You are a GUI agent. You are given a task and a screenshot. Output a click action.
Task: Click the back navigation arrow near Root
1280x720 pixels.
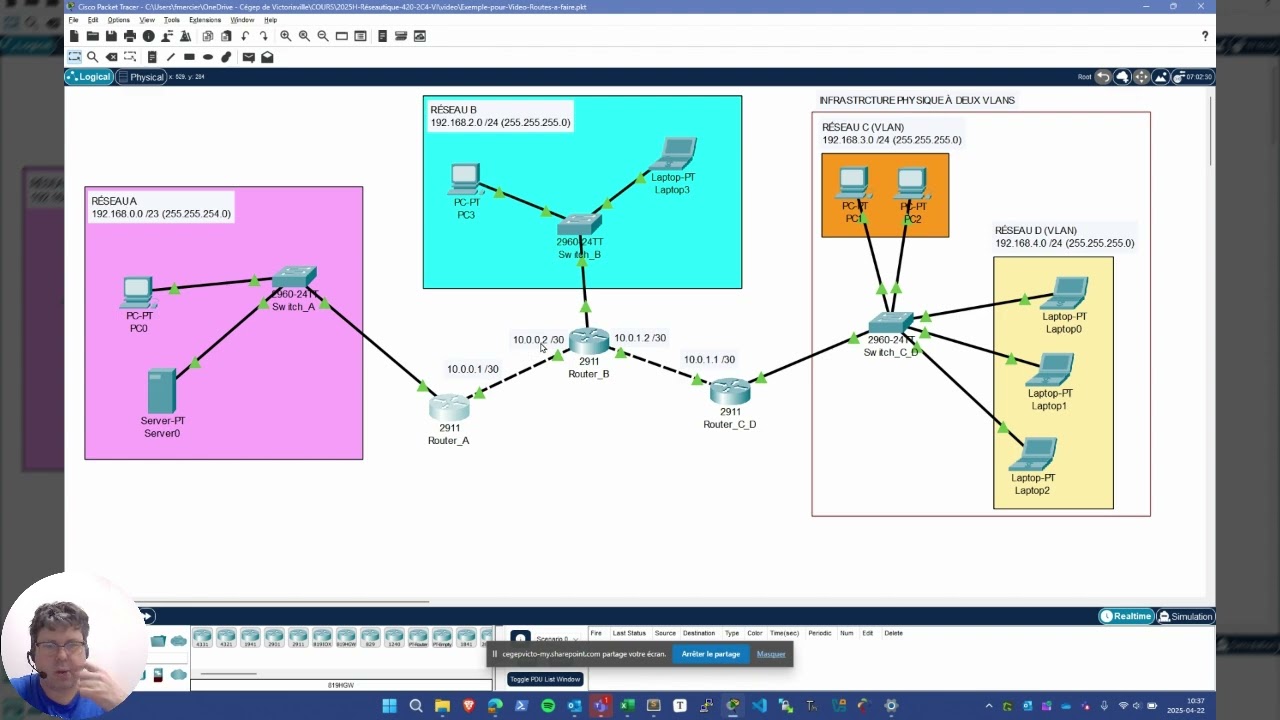[x=1103, y=77]
